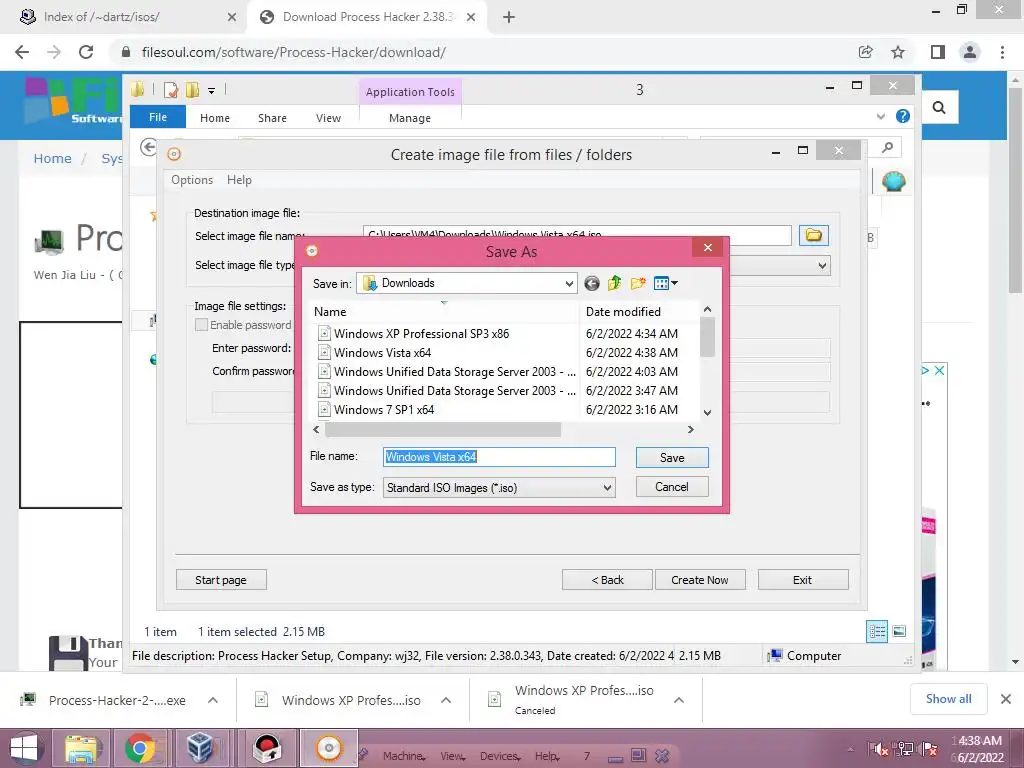Close the Chrome downloads bar

tap(1006, 699)
